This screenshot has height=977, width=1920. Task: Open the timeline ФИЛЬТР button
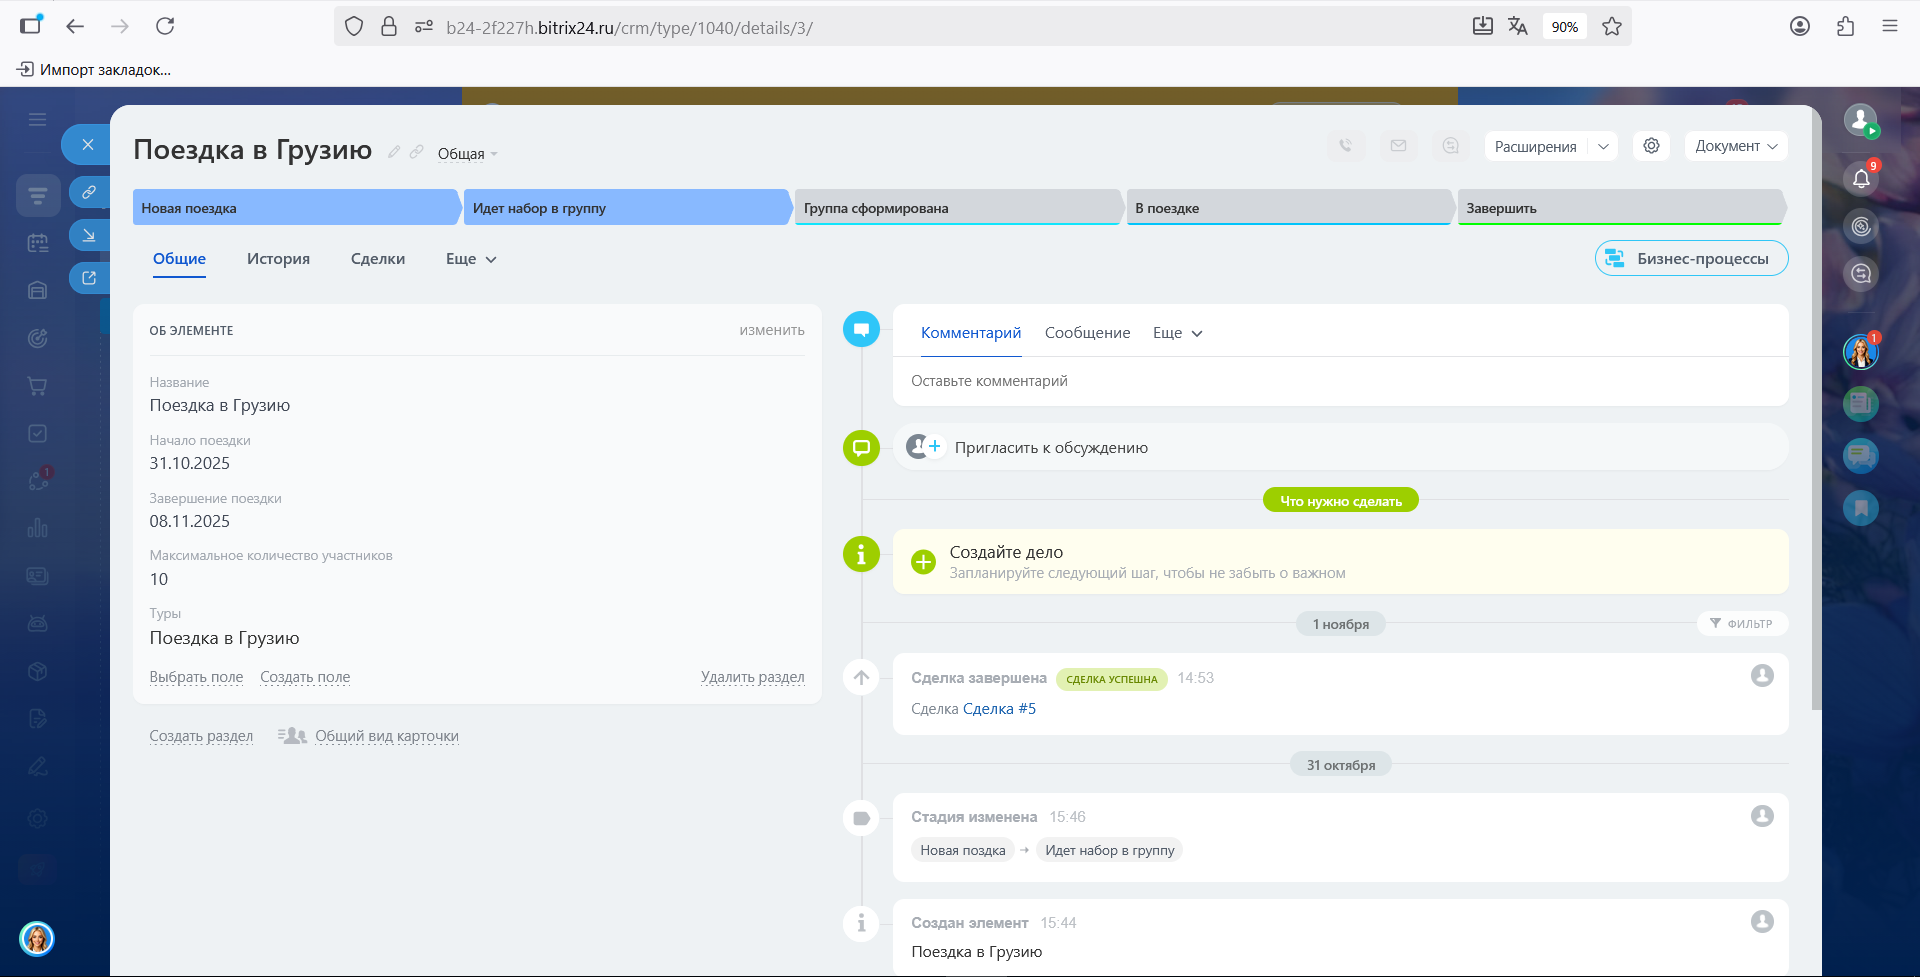click(x=1741, y=624)
